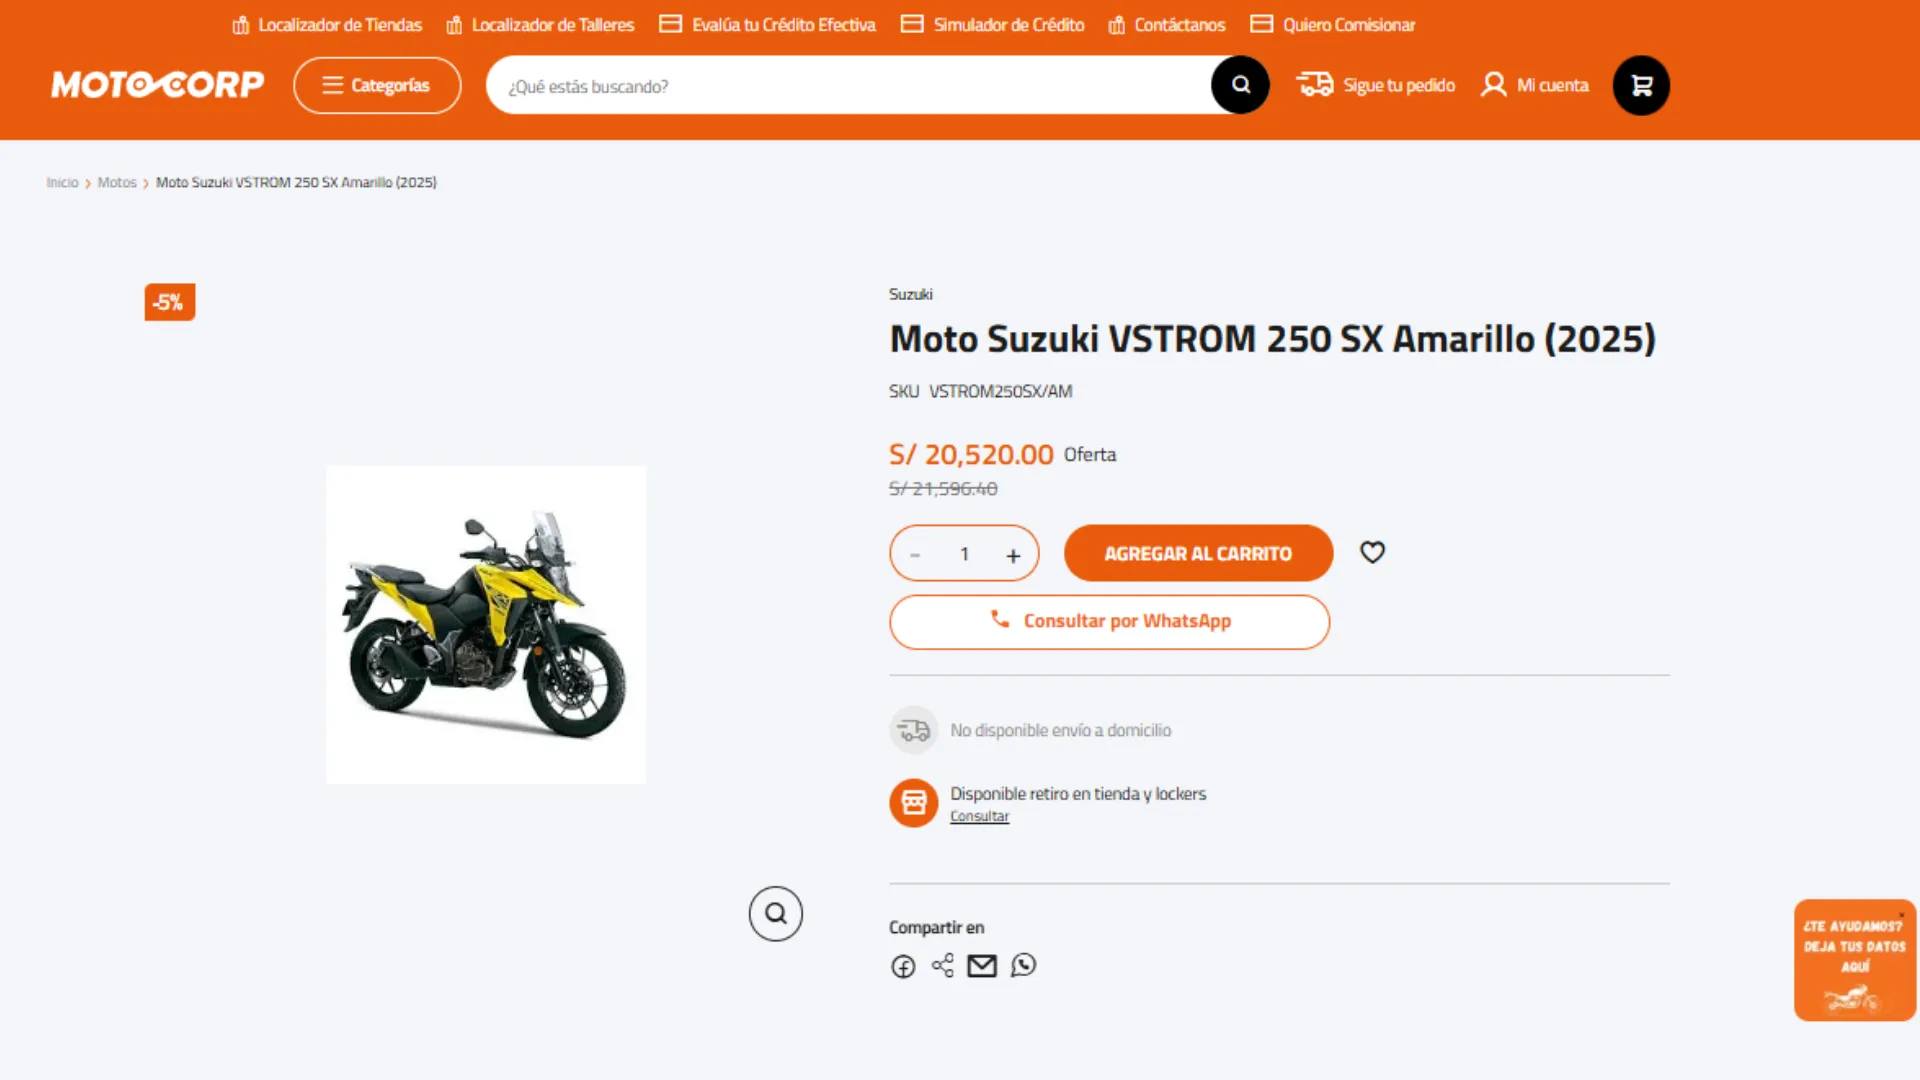Open Localizador de Tiendas link

(327, 25)
